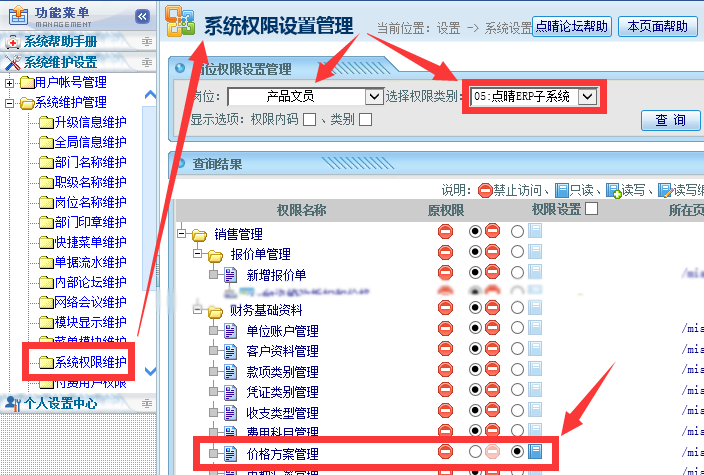Screen dimensions: 704x475
Task: Click the 查询 button
Action: tap(670, 120)
